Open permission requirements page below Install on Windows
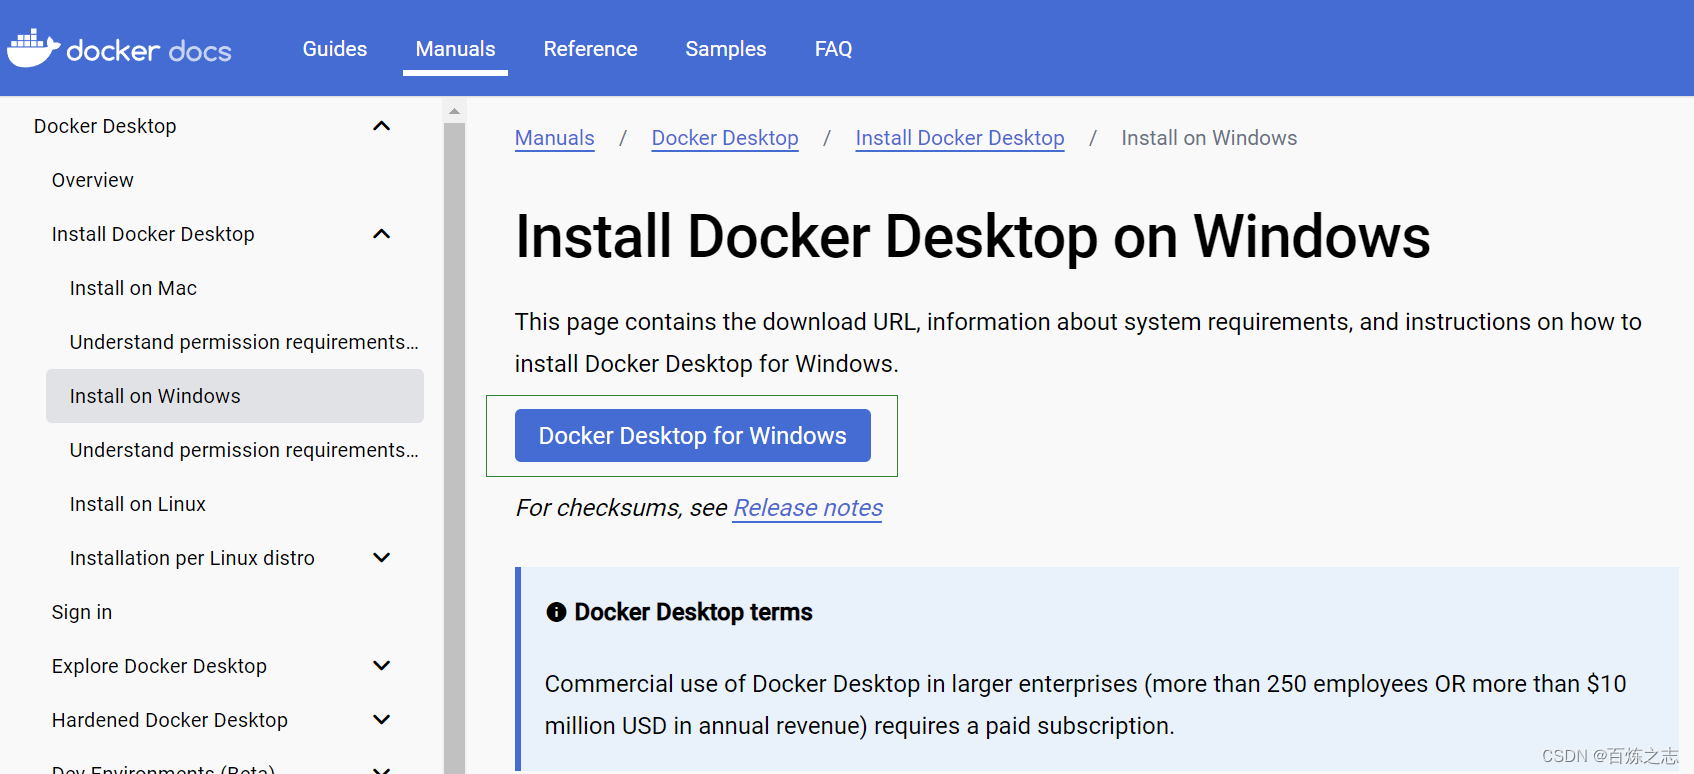This screenshot has width=1694, height=774. 244,450
